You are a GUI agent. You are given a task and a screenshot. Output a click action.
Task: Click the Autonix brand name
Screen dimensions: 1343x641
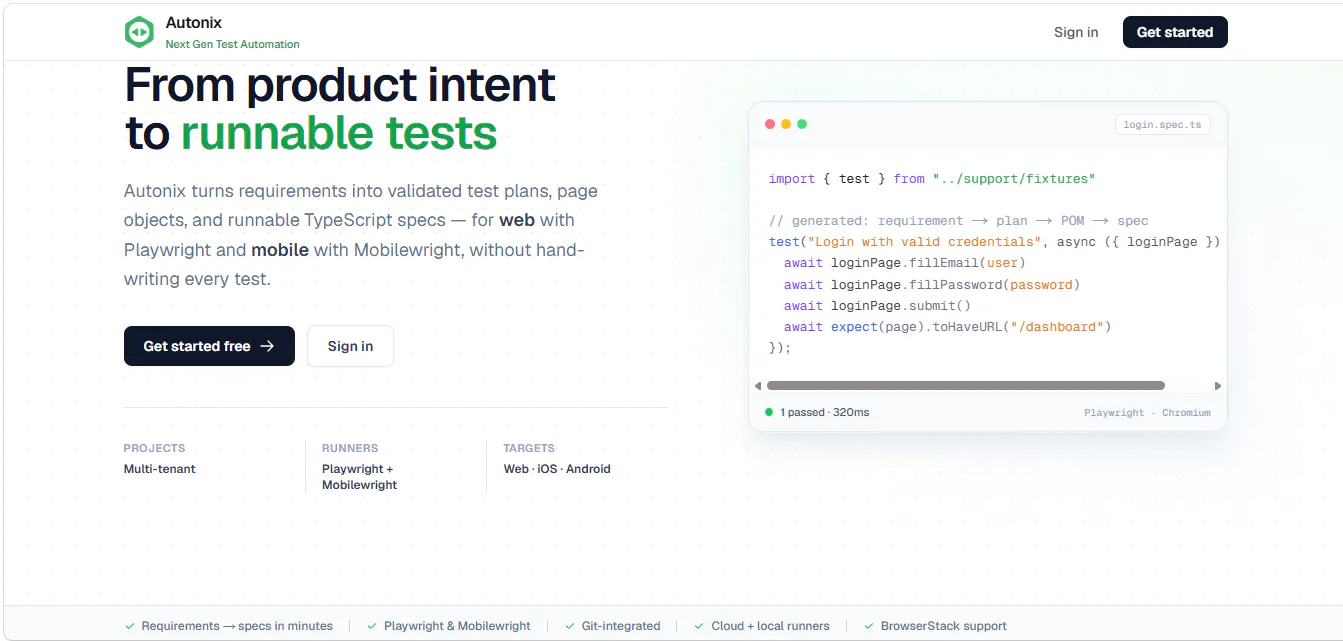pos(194,23)
